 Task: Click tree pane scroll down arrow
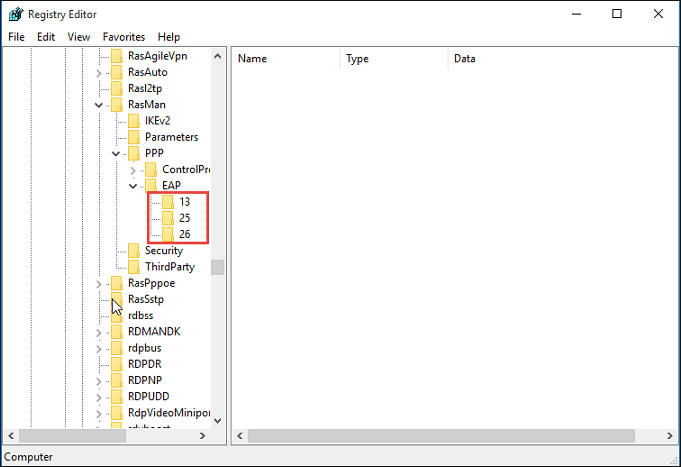(218, 421)
